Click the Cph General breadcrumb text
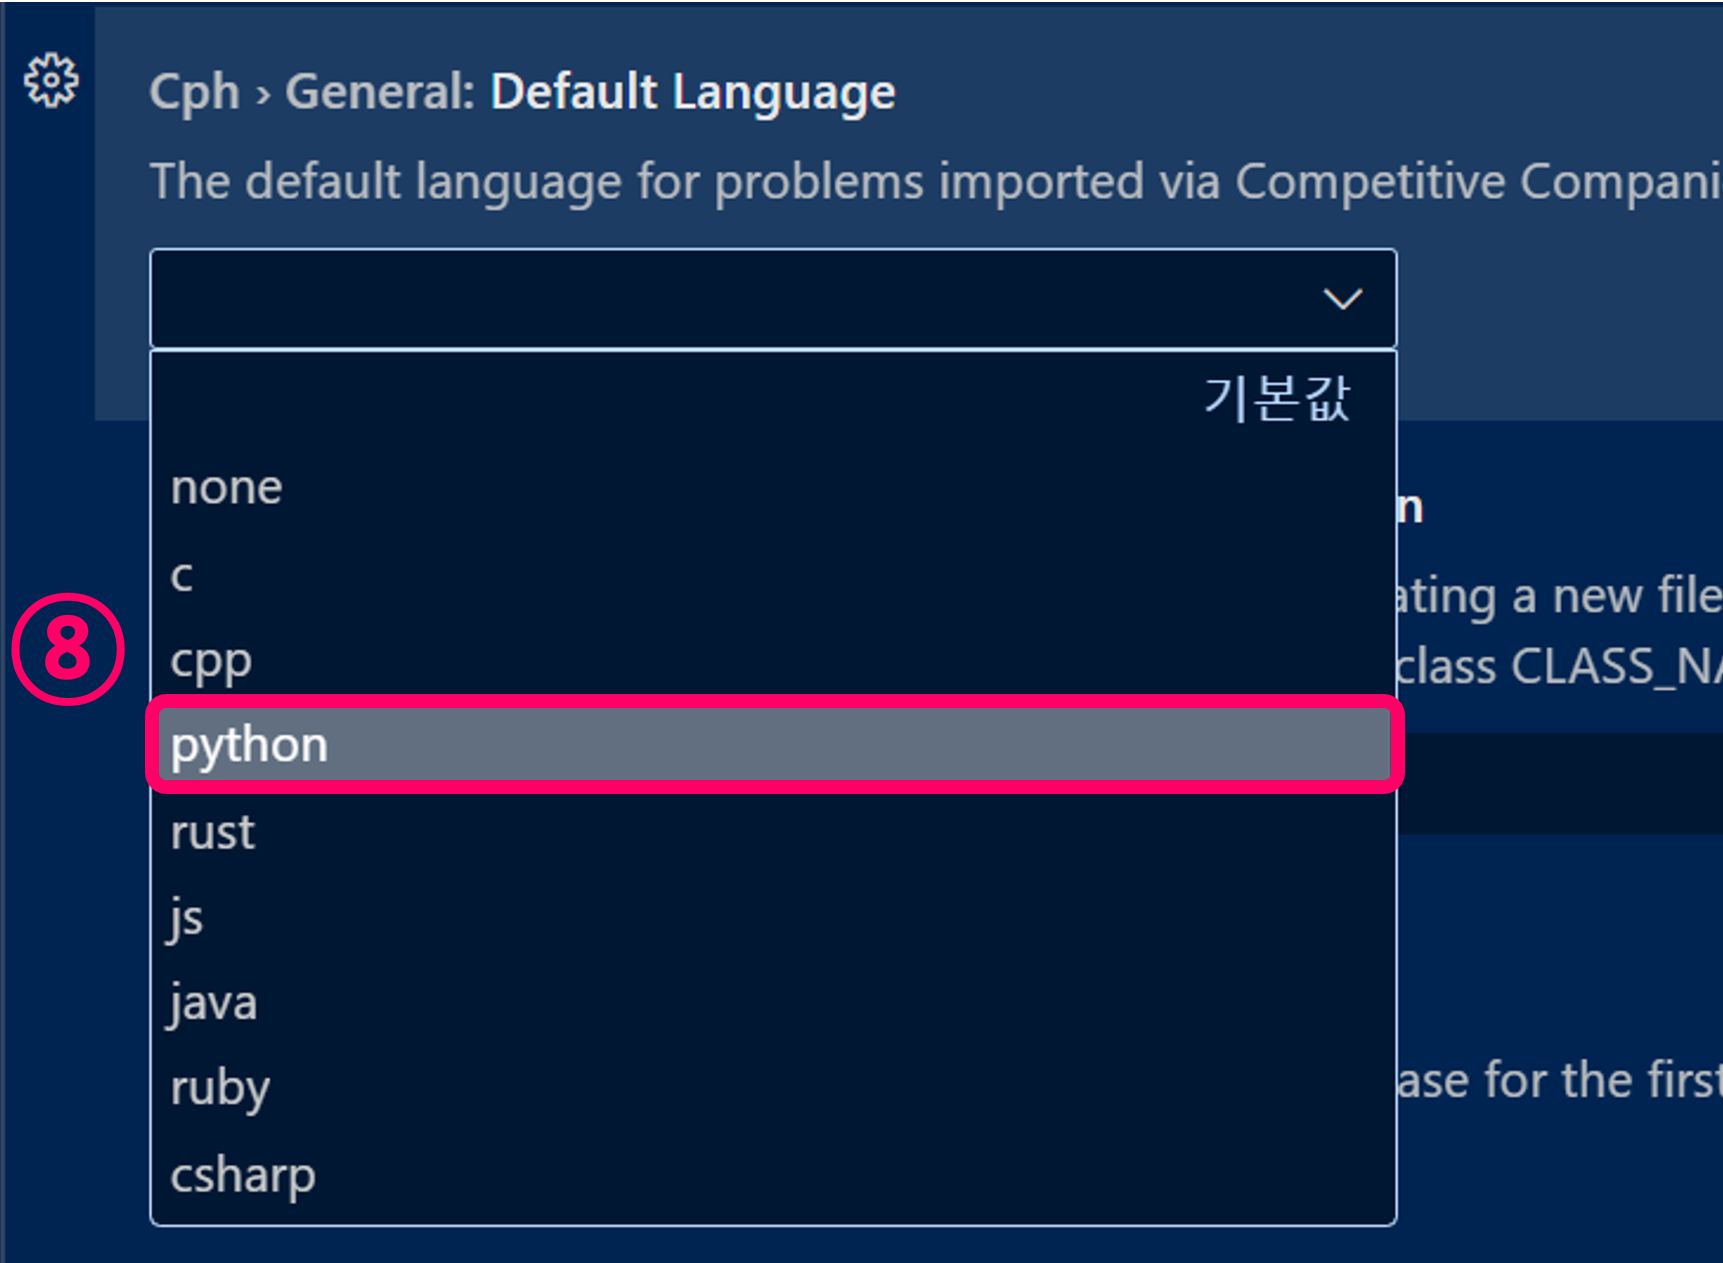 pyautogui.click(x=312, y=92)
